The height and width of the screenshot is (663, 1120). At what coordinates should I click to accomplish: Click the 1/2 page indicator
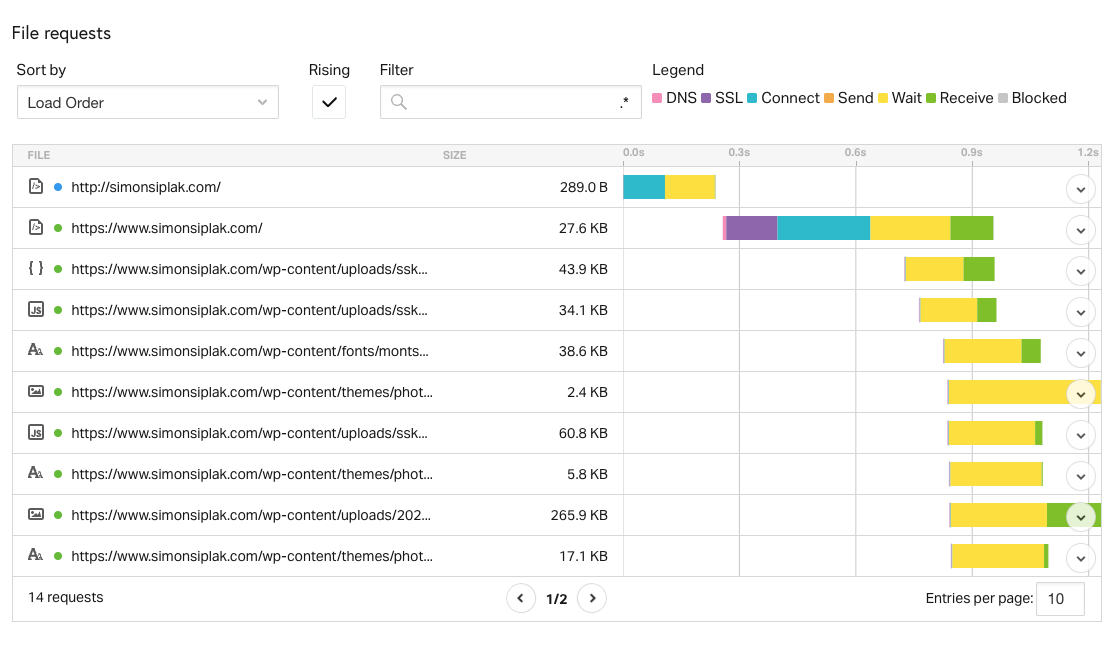556,599
